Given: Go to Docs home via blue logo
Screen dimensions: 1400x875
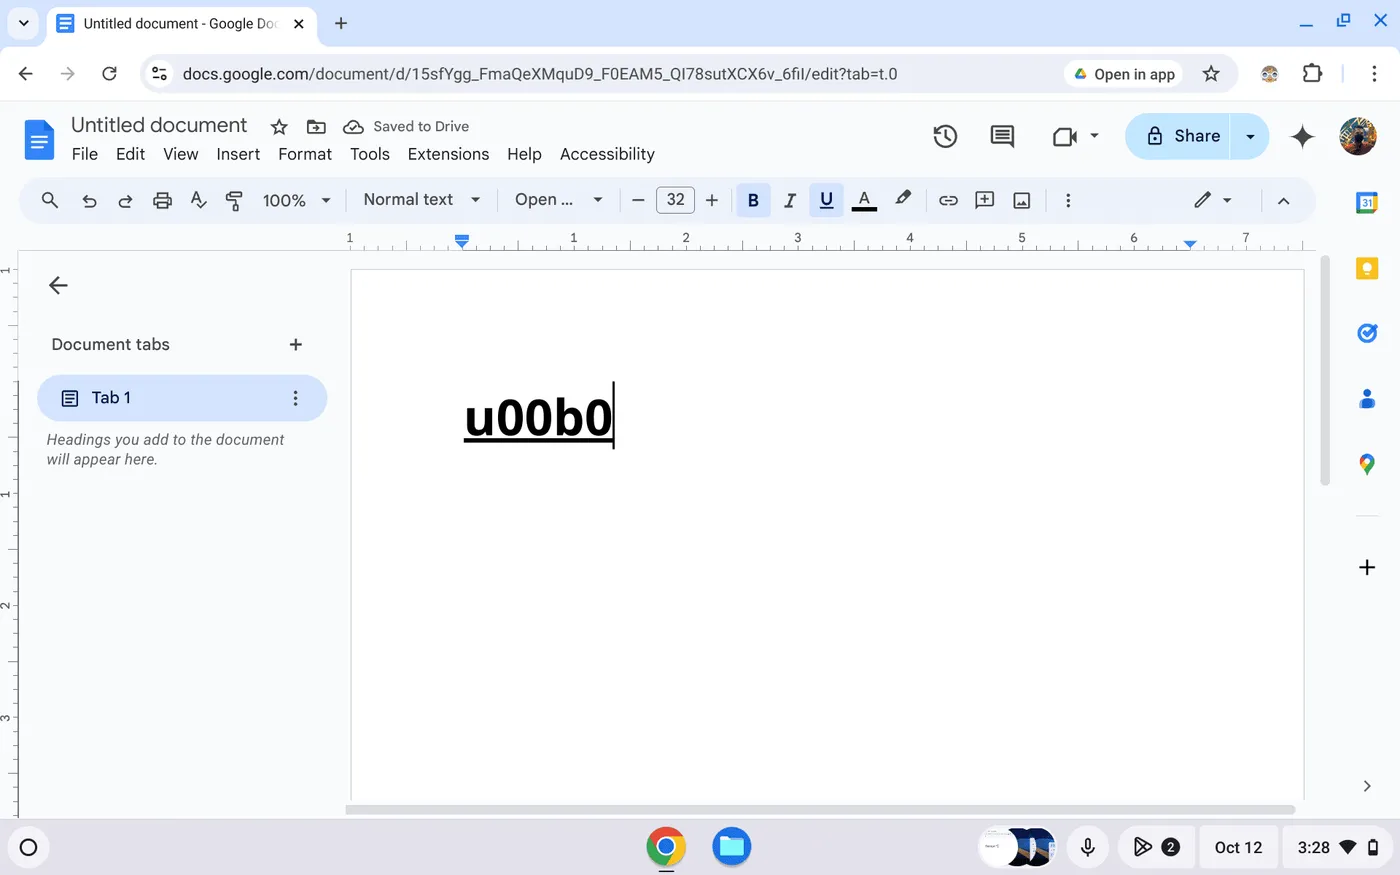Looking at the screenshot, I should click(39, 139).
